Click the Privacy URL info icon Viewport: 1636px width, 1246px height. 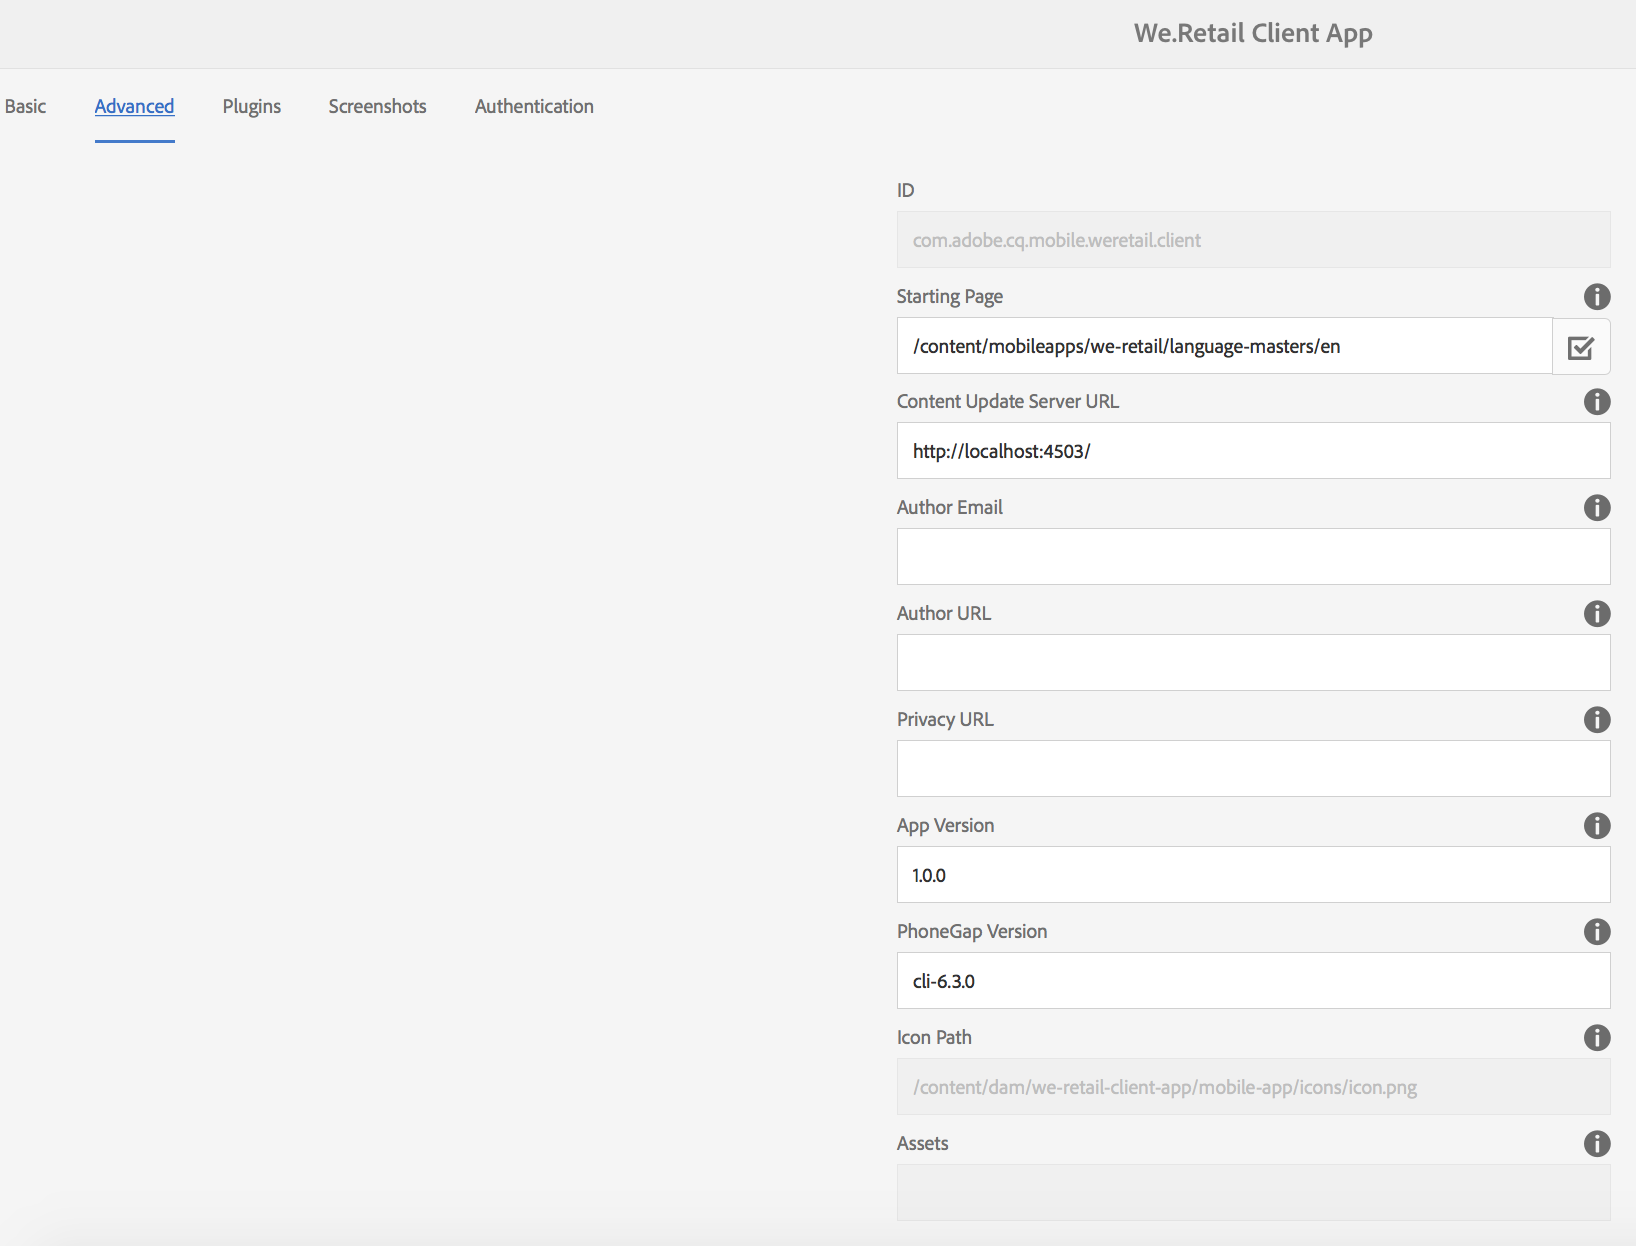(1597, 719)
